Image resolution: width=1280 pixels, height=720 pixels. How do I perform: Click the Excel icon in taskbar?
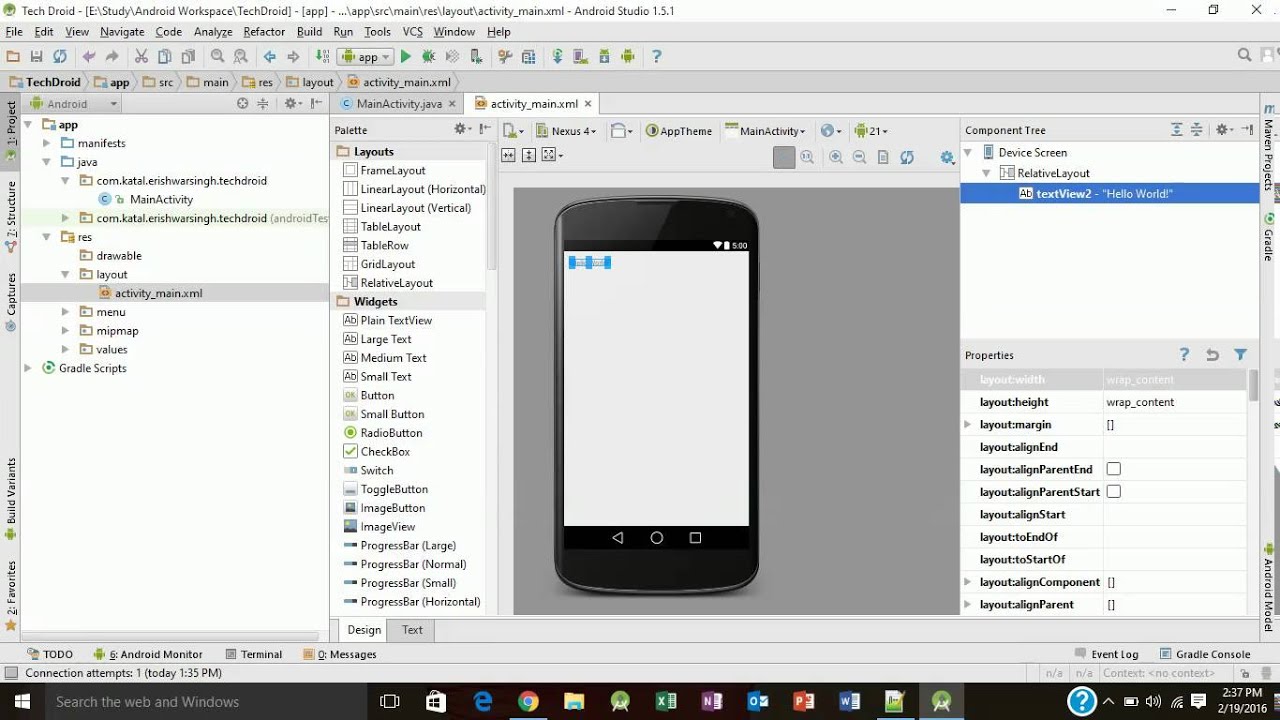[666, 701]
